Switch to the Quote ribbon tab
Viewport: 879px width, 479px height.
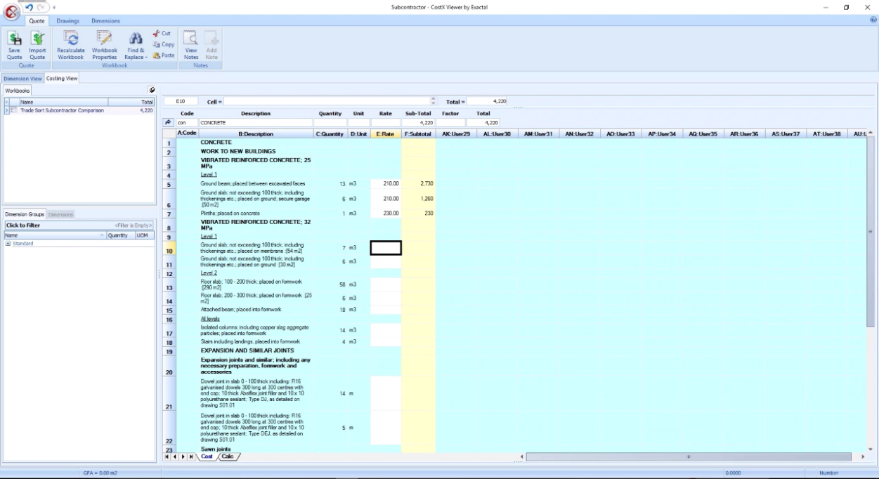pos(36,21)
